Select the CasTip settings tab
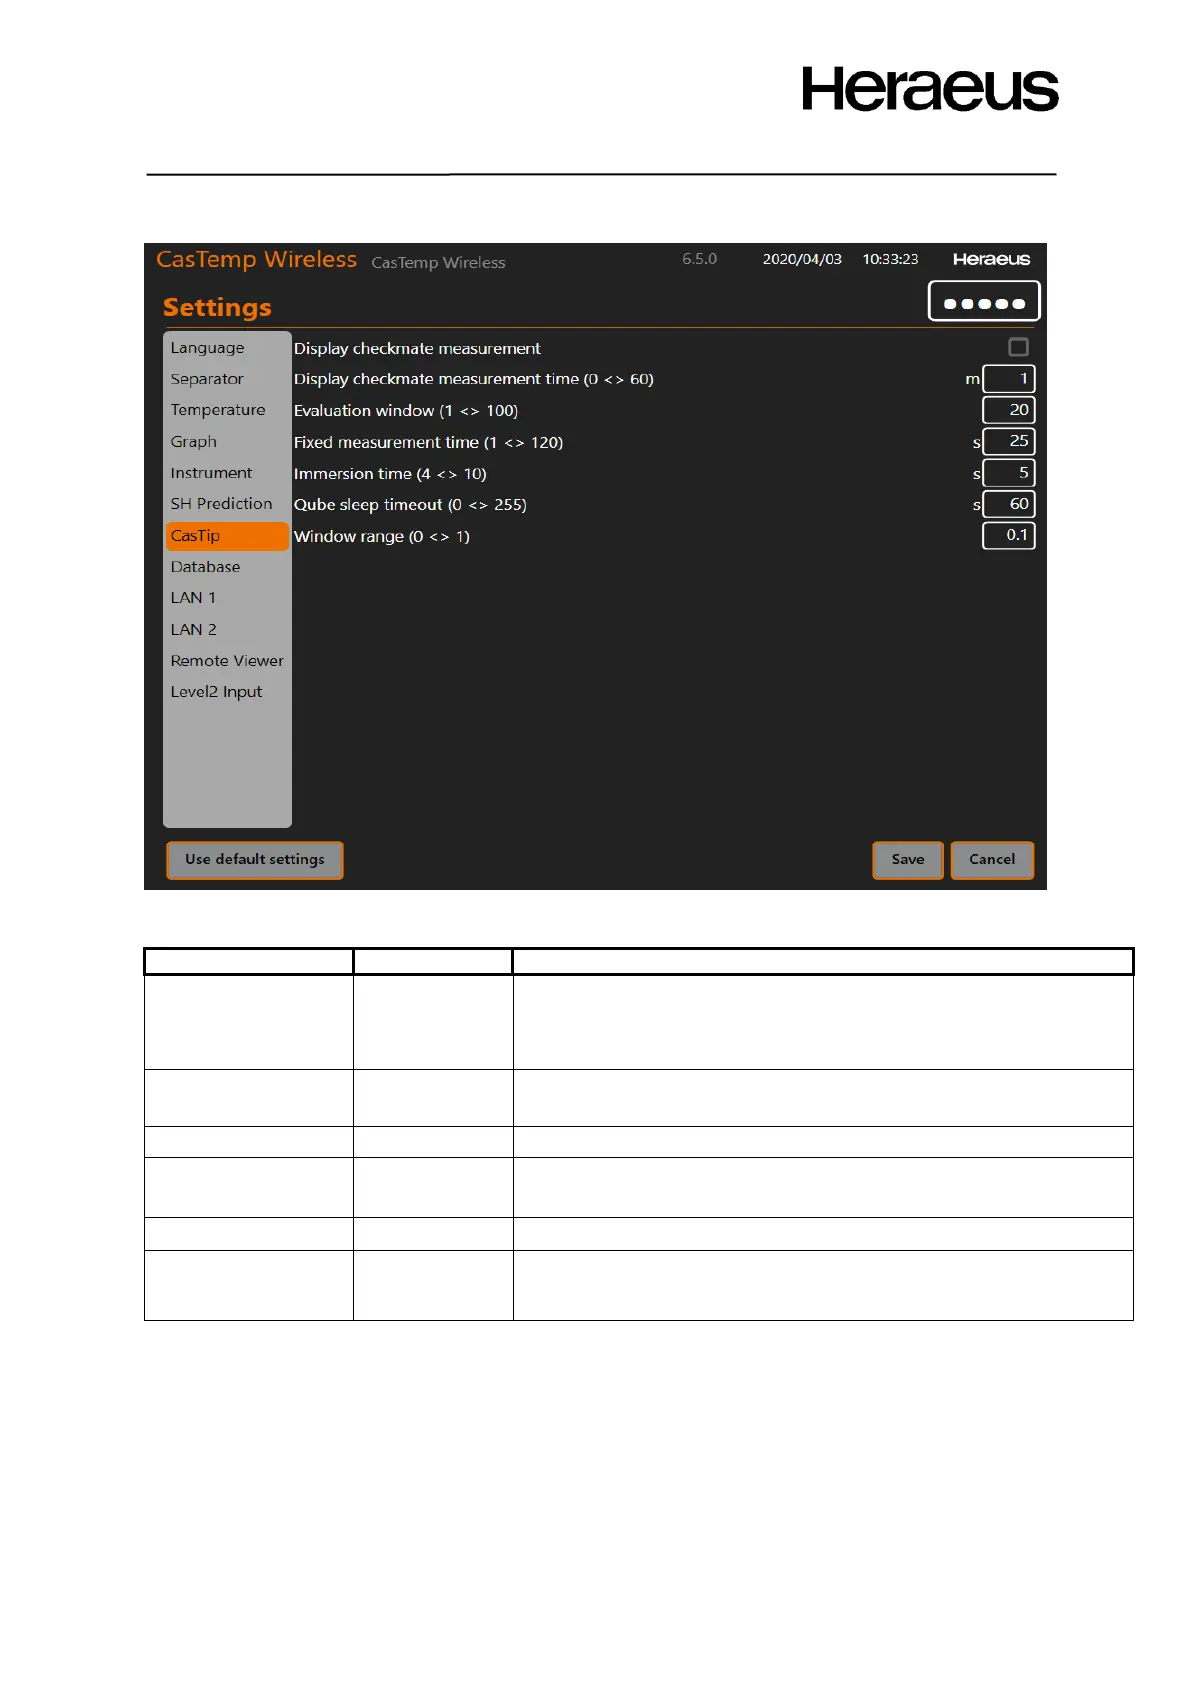This screenshot has width=1191, height=1684. [227, 536]
